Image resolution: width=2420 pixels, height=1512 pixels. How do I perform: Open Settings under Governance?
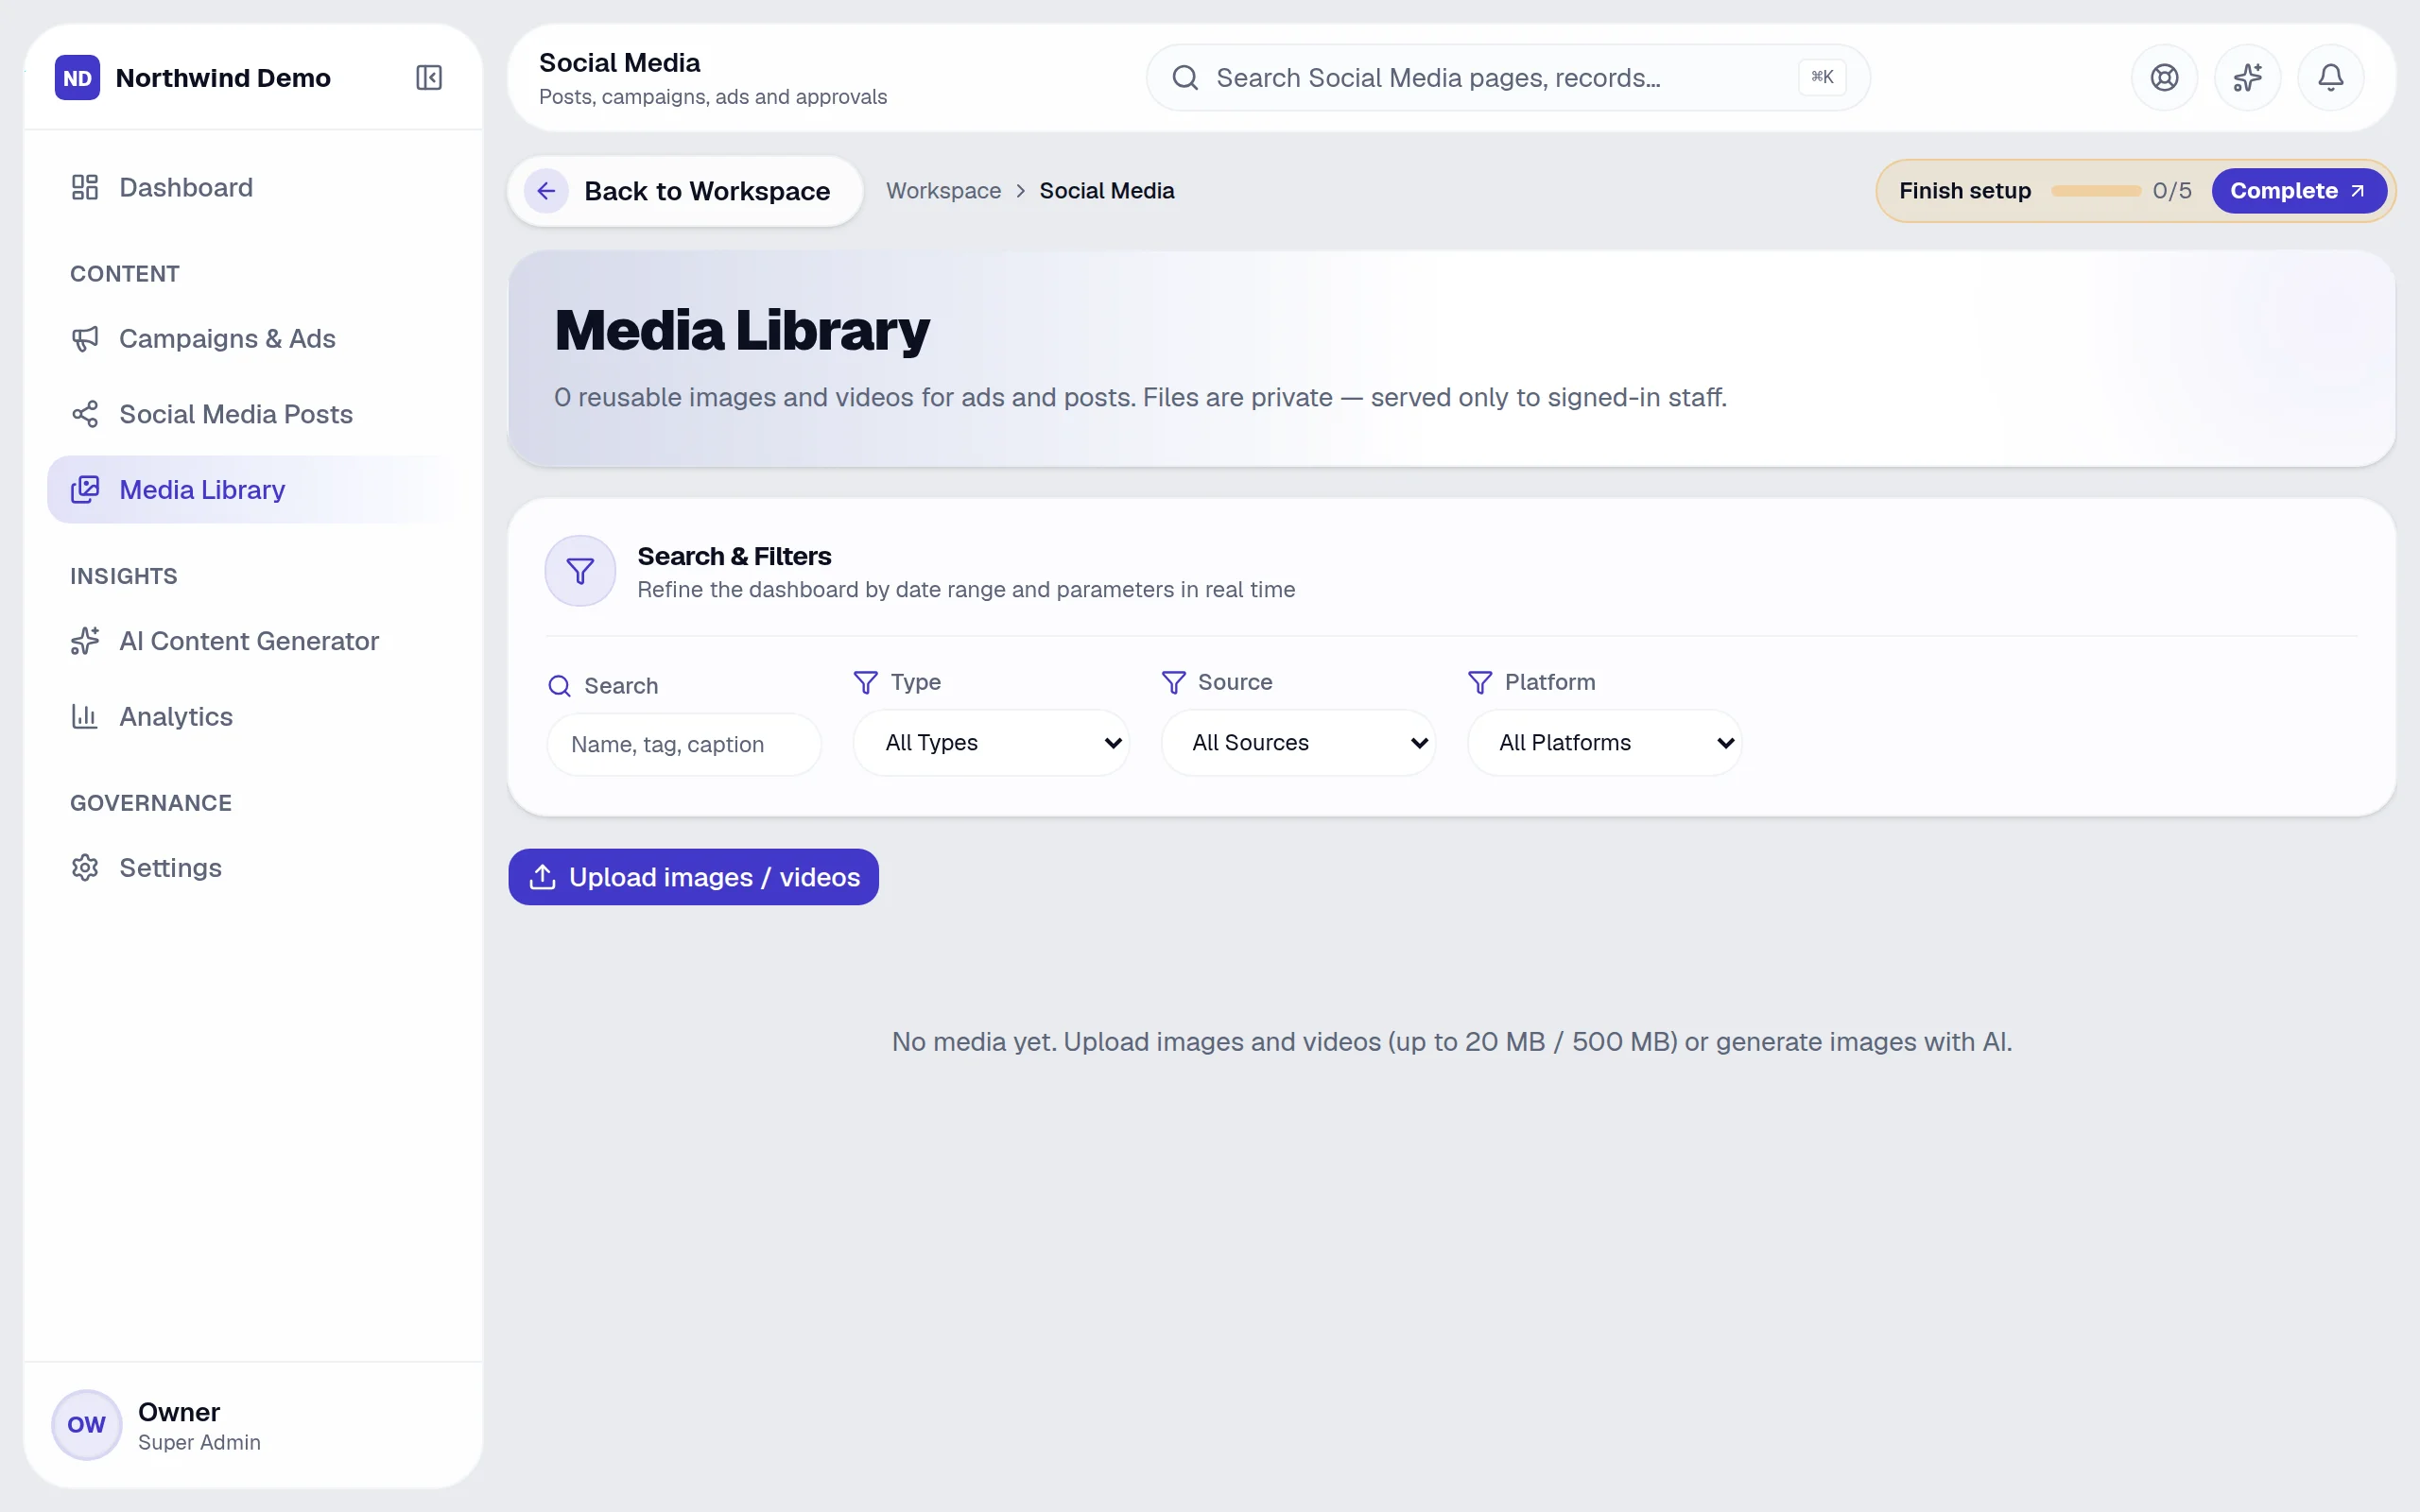coord(253,868)
